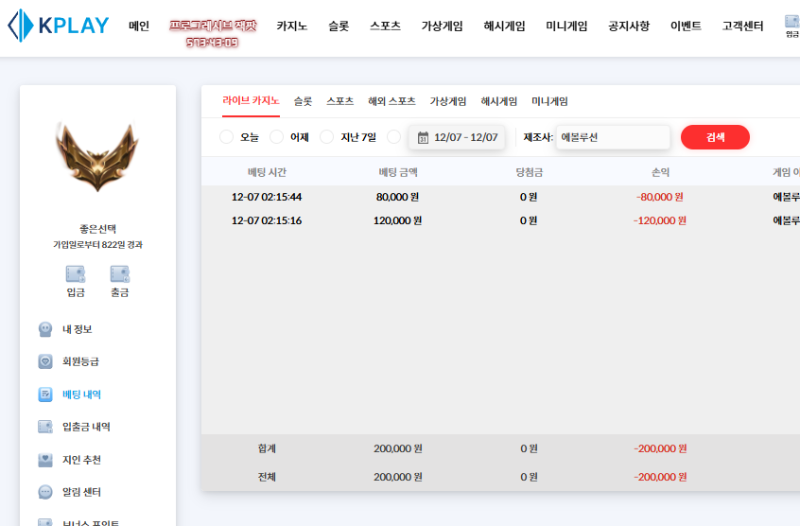Click the calendar icon in the date range field
800x526 pixels.
click(423, 137)
